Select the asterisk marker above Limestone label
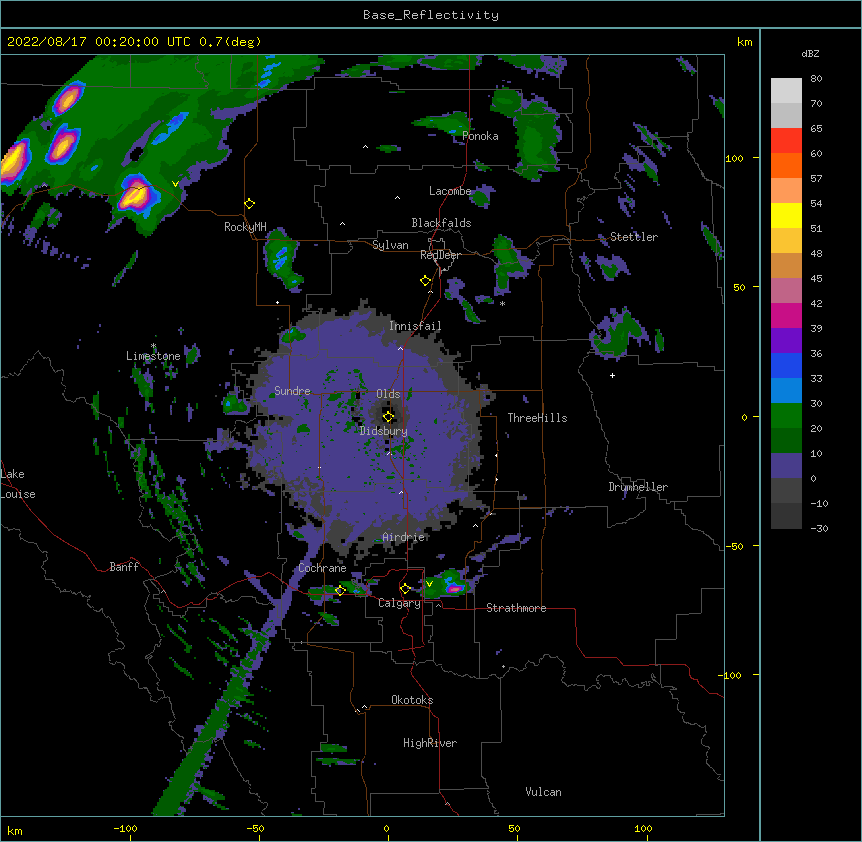This screenshot has height=842, width=862. pos(154,346)
